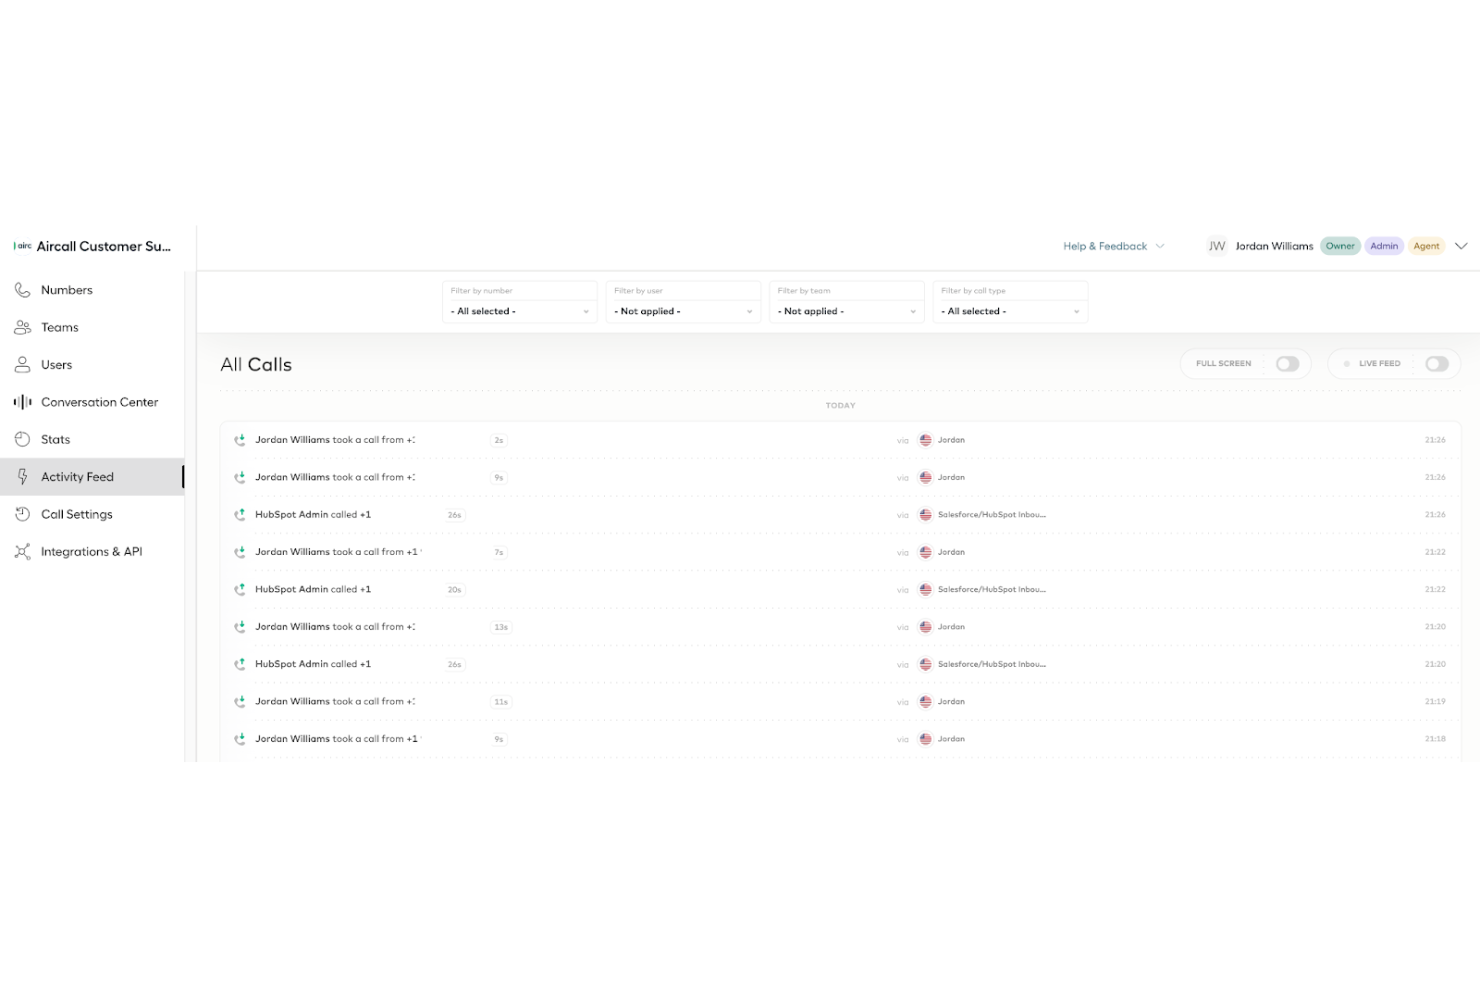
Task: Open the Filter by user dropdown
Action: pos(683,311)
